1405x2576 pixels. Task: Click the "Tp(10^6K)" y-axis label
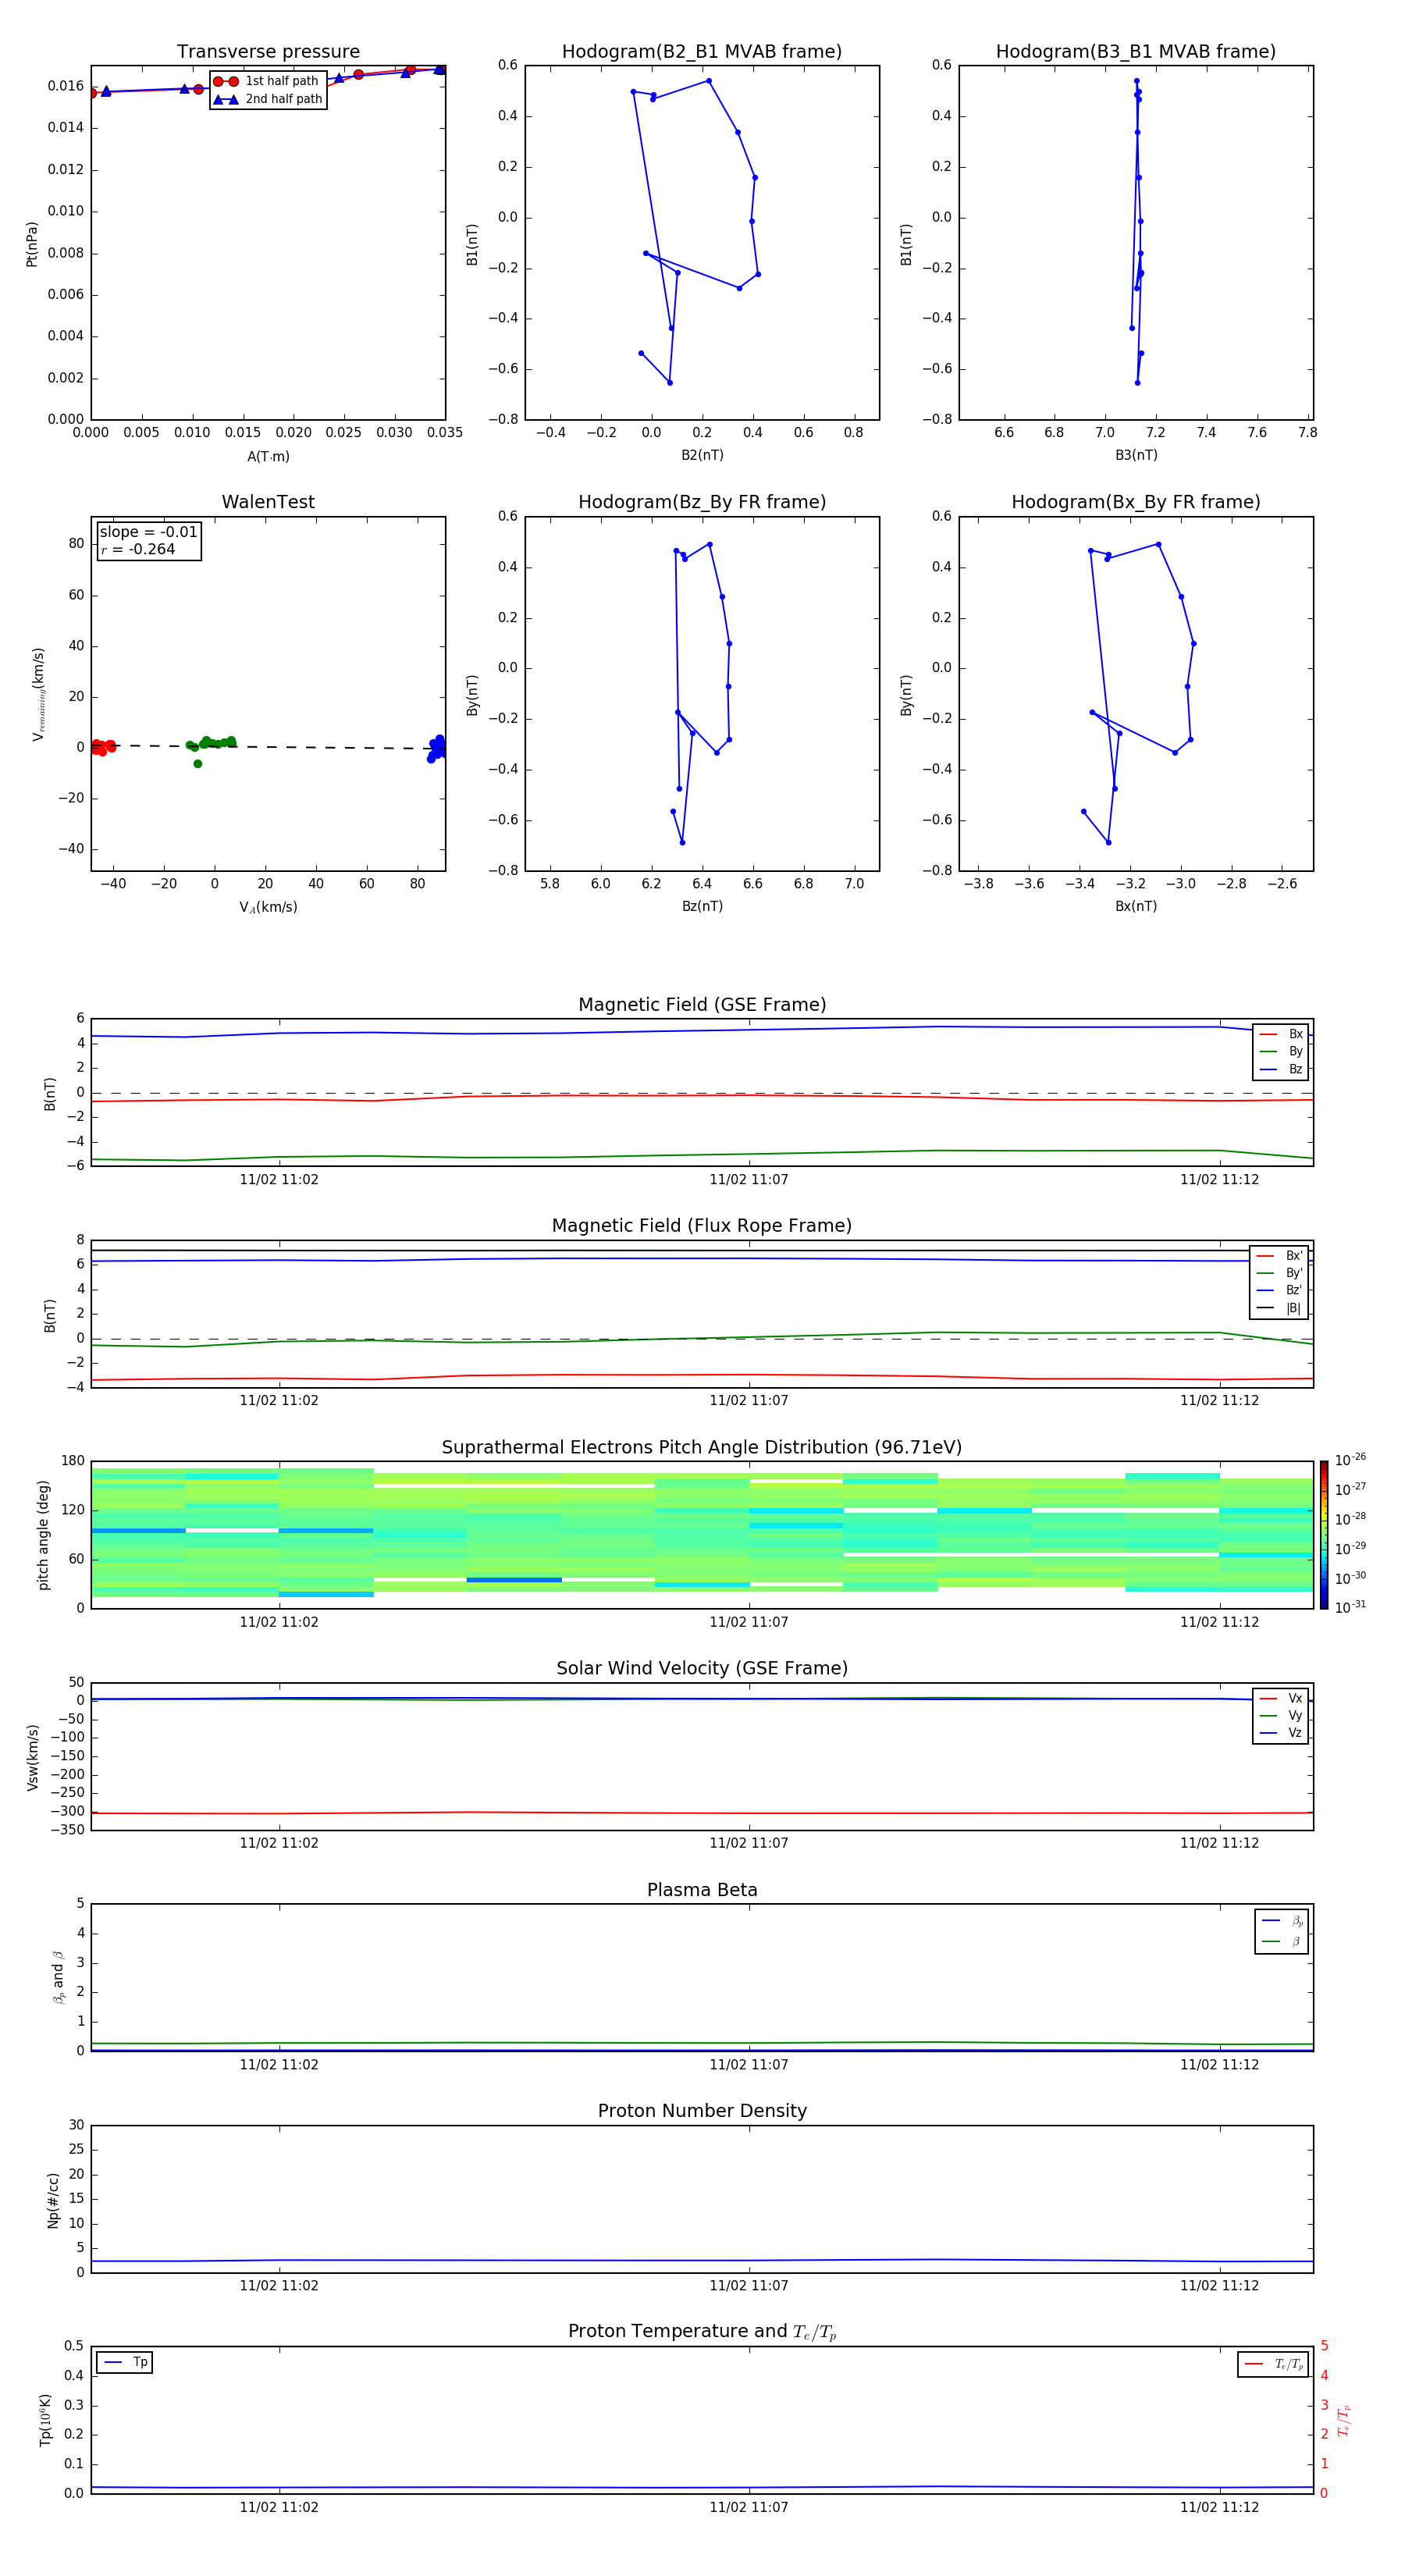pos(45,2420)
